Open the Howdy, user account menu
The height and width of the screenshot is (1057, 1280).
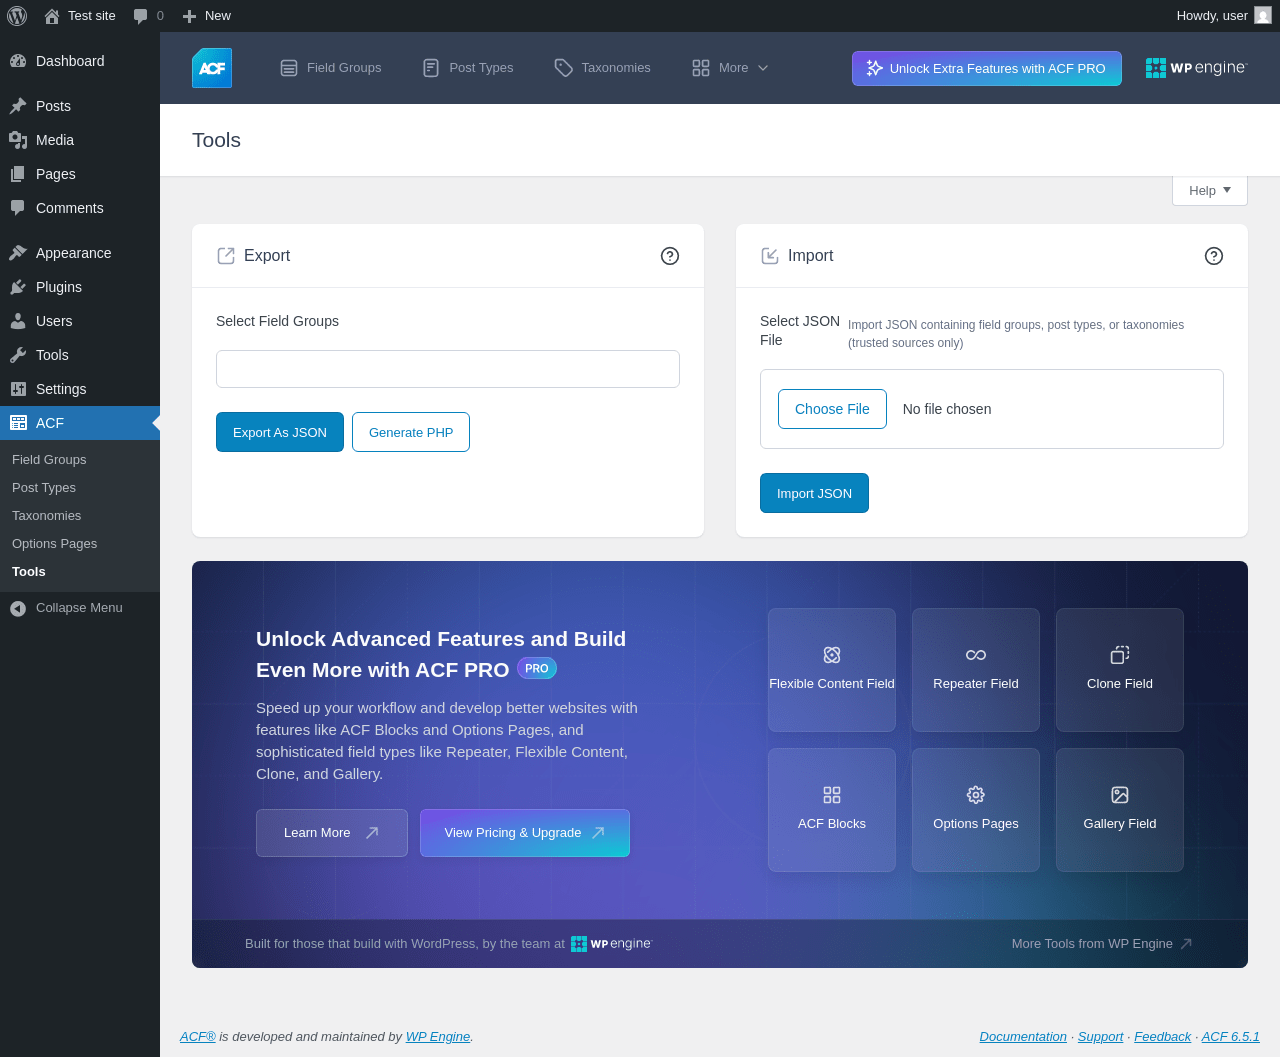pos(1224,16)
